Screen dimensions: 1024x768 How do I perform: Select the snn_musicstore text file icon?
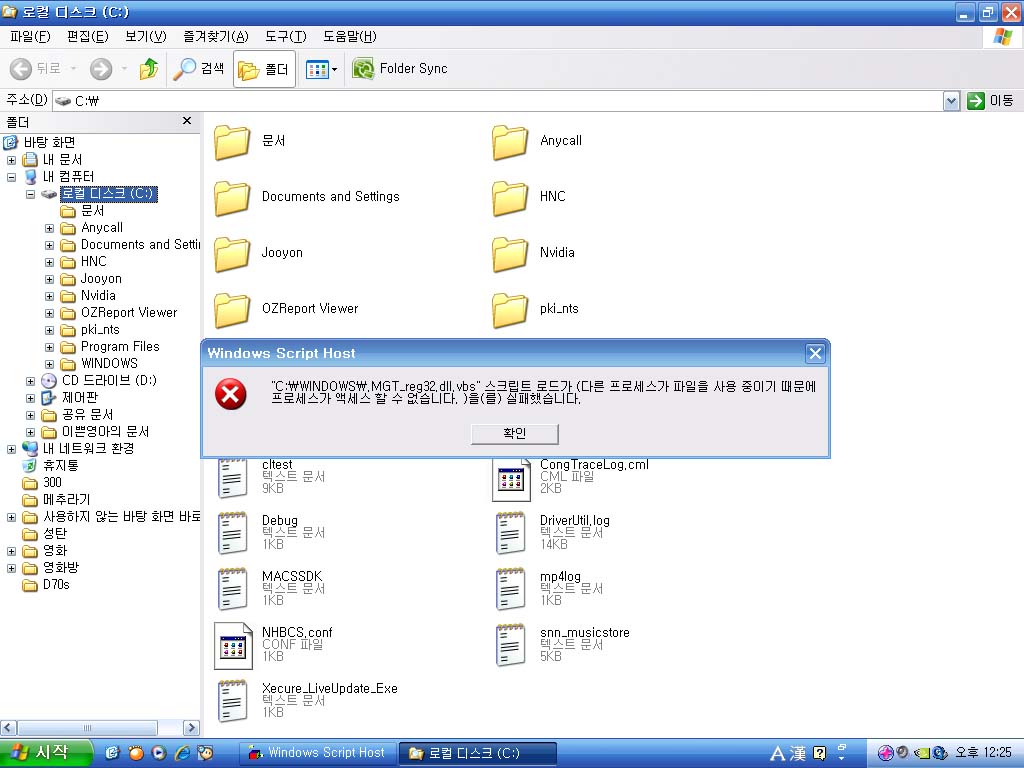511,645
